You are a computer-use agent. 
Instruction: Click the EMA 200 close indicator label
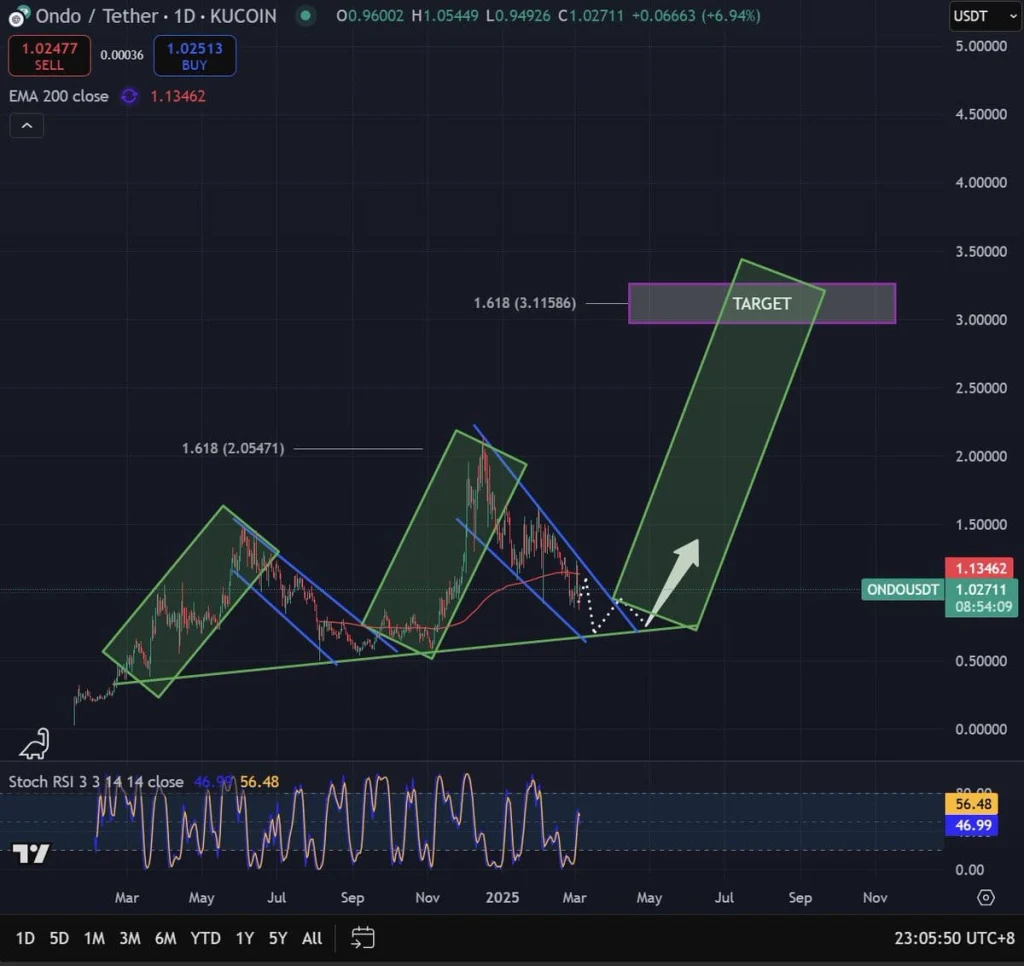point(59,96)
